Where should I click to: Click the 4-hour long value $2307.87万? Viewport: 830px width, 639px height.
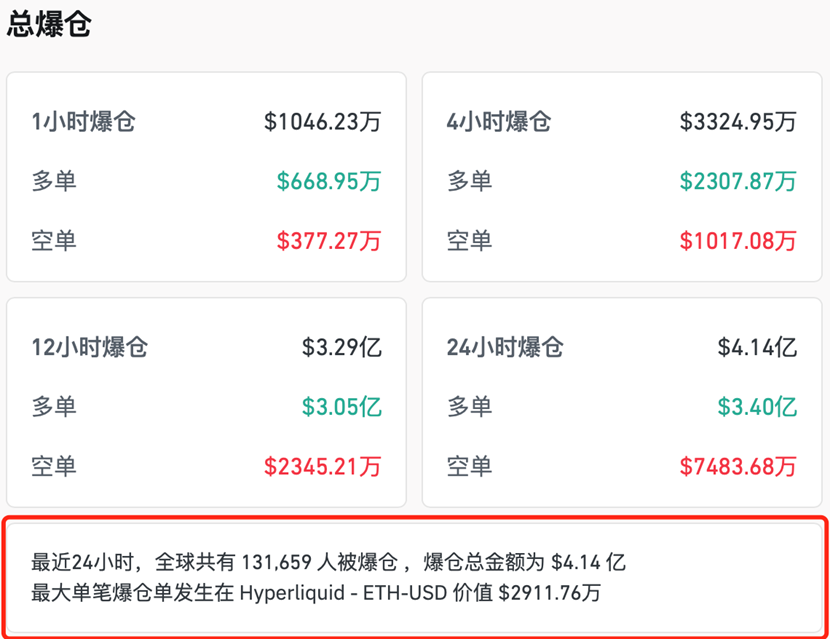738,181
